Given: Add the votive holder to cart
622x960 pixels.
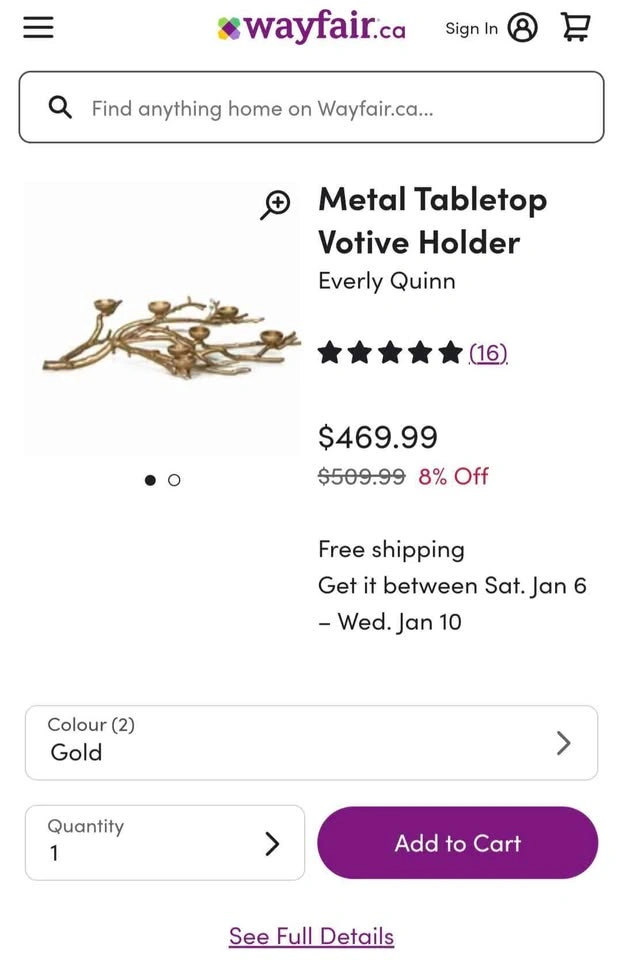Looking at the screenshot, I should point(457,843).
